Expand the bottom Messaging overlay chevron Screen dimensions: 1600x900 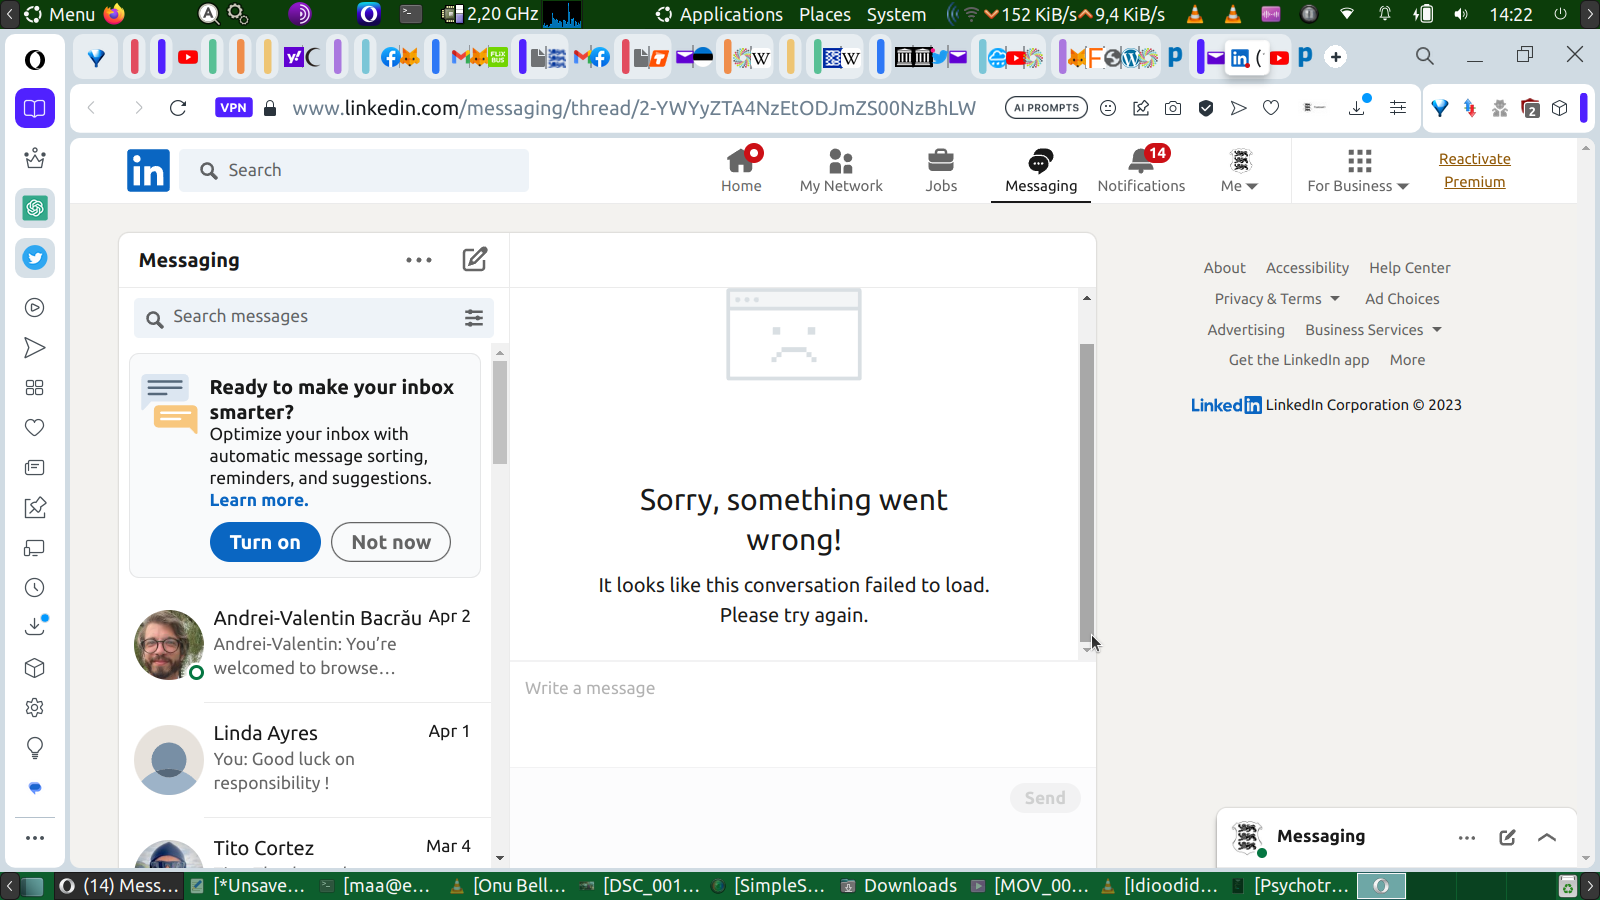point(1547,838)
